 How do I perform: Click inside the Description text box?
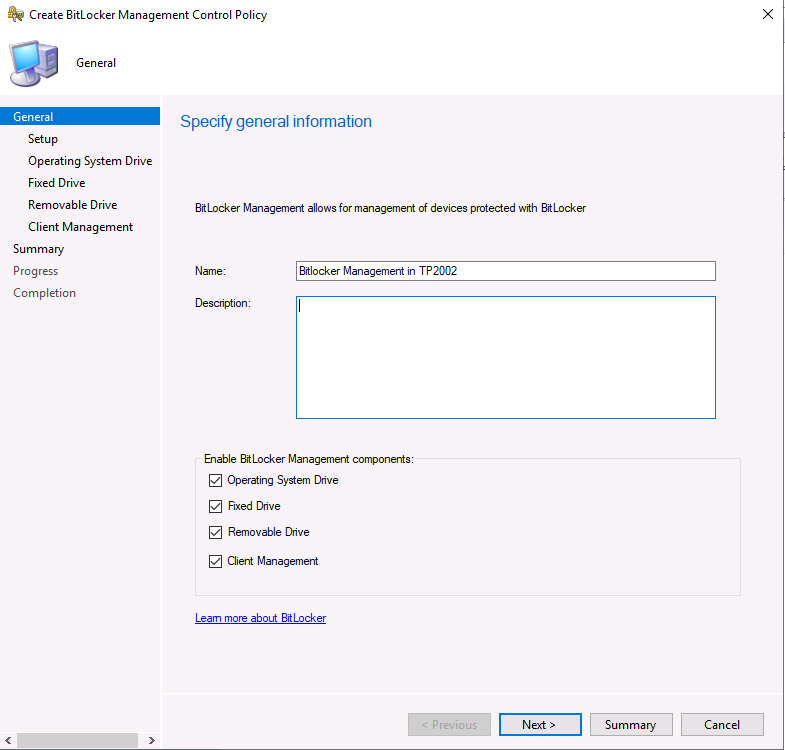[x=506, y=357]
